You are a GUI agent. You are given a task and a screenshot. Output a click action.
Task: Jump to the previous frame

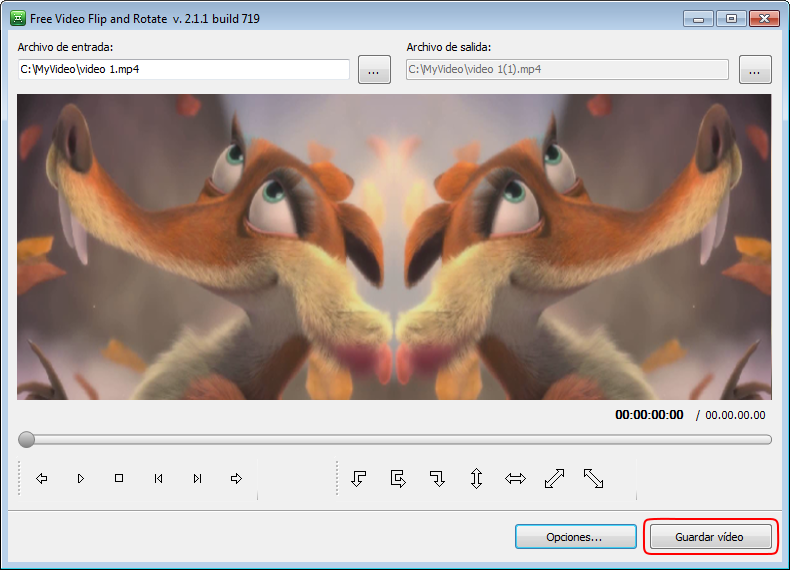[x=158, y=479]
